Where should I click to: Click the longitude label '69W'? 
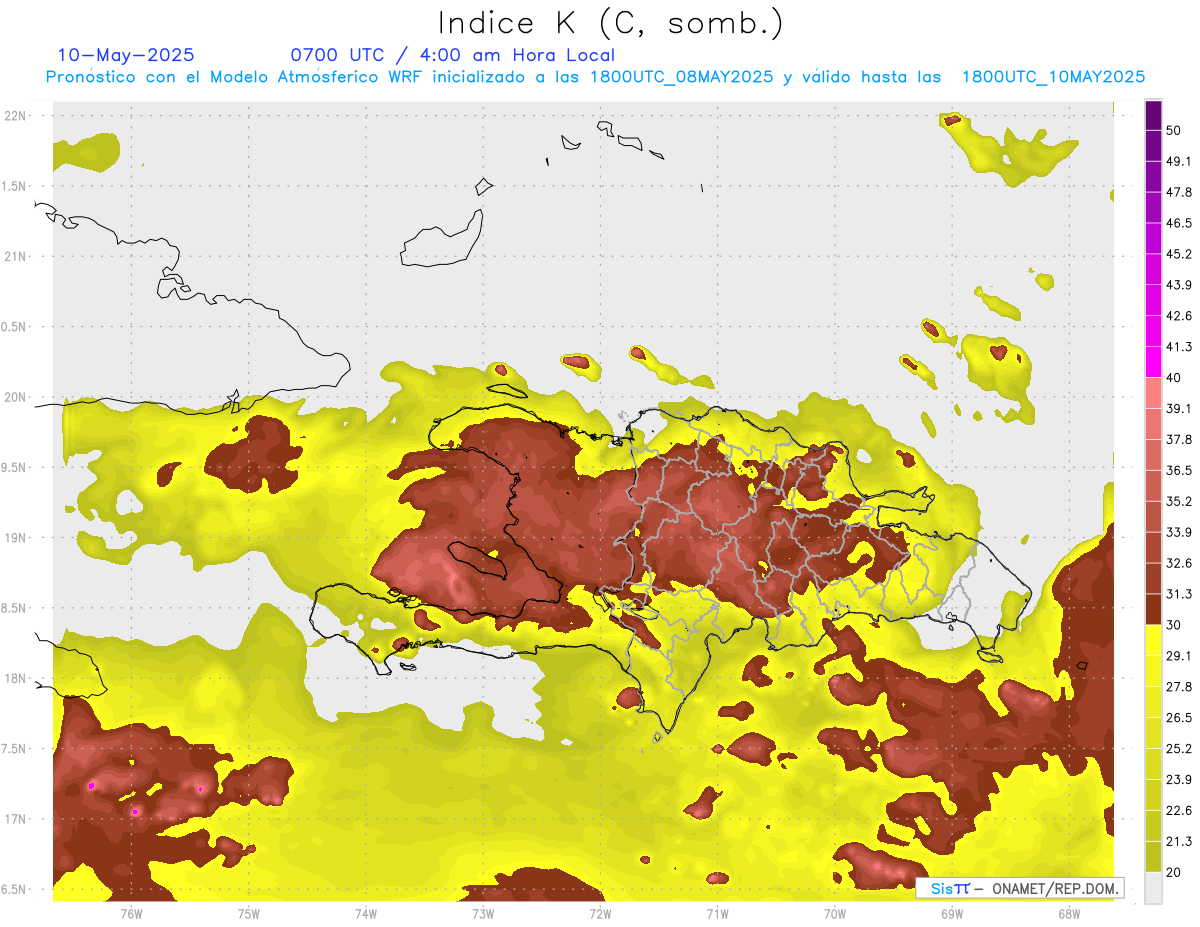point(952,913)
